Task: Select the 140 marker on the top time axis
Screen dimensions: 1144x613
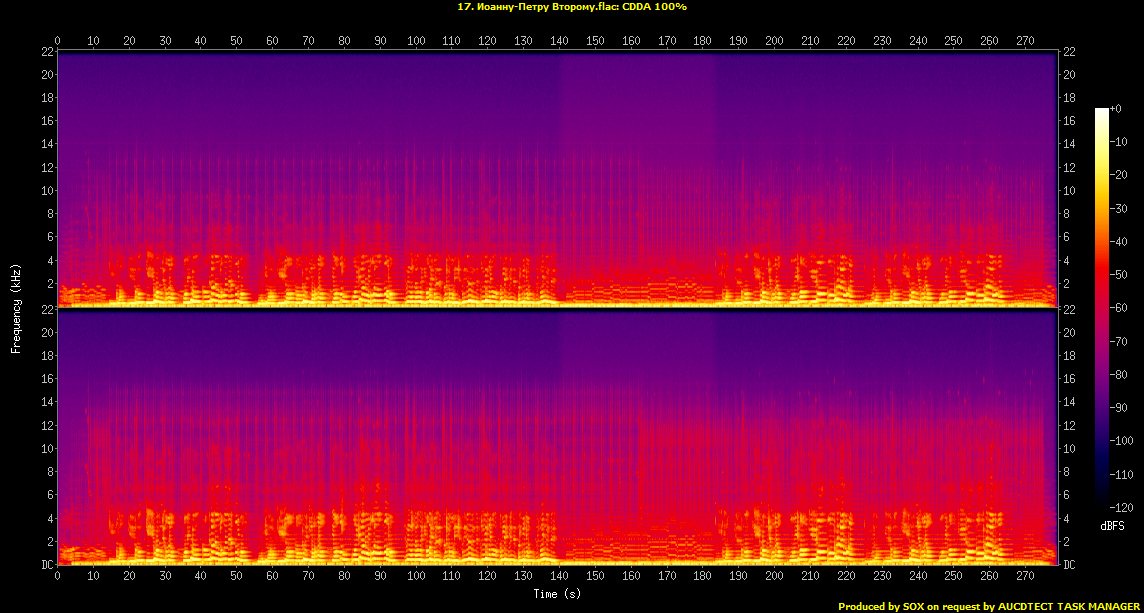Action: (559, 41)
